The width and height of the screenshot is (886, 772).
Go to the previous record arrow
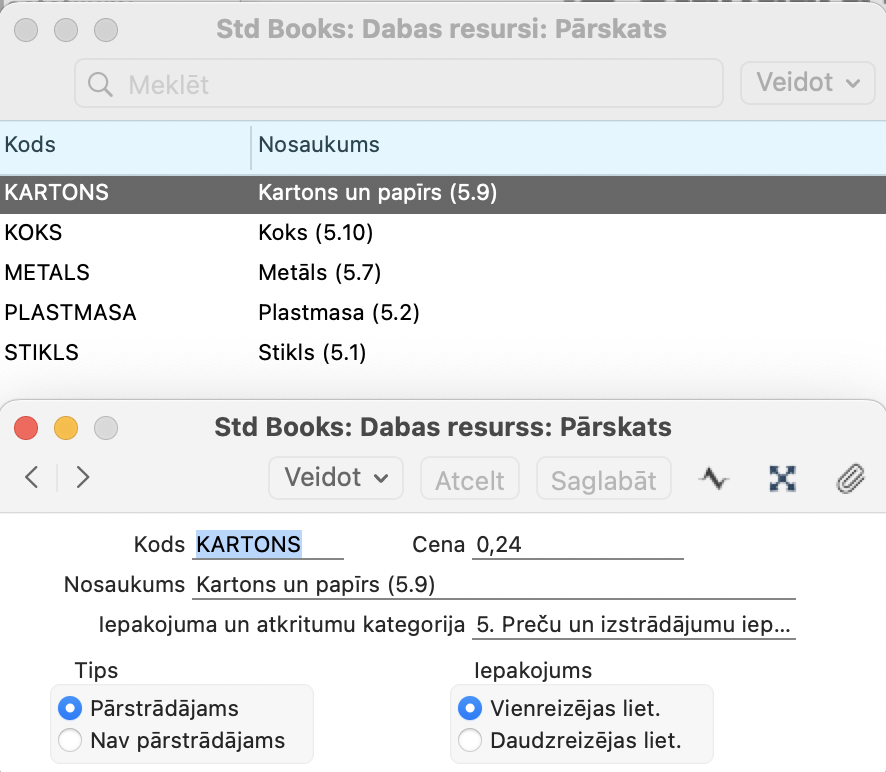[32, 478]
